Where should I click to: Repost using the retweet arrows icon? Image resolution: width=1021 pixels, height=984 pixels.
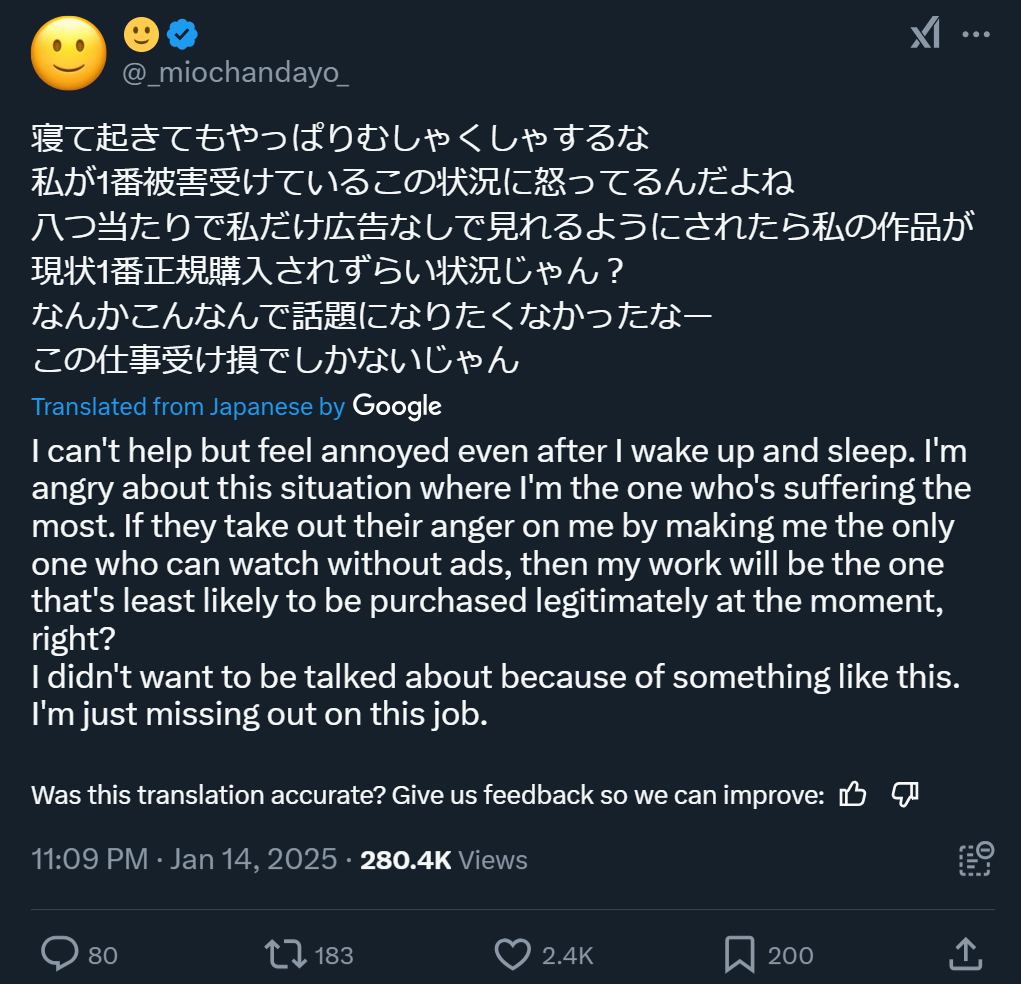point(286,954)
